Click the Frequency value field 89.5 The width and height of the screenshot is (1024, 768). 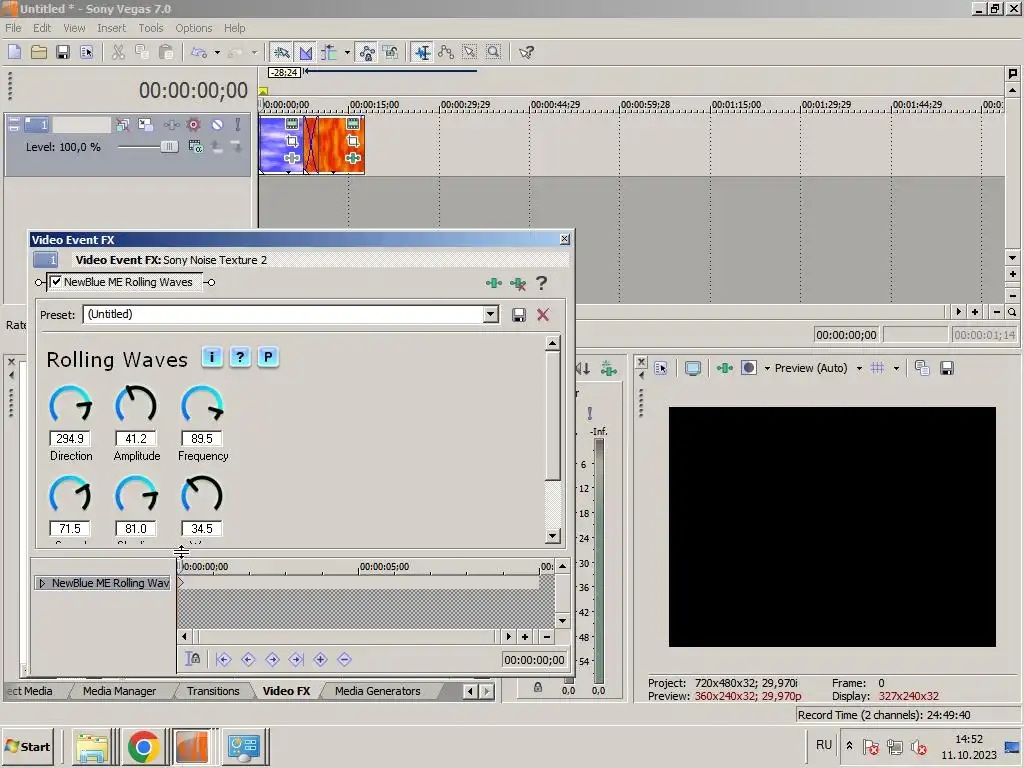tap(202, 439)
